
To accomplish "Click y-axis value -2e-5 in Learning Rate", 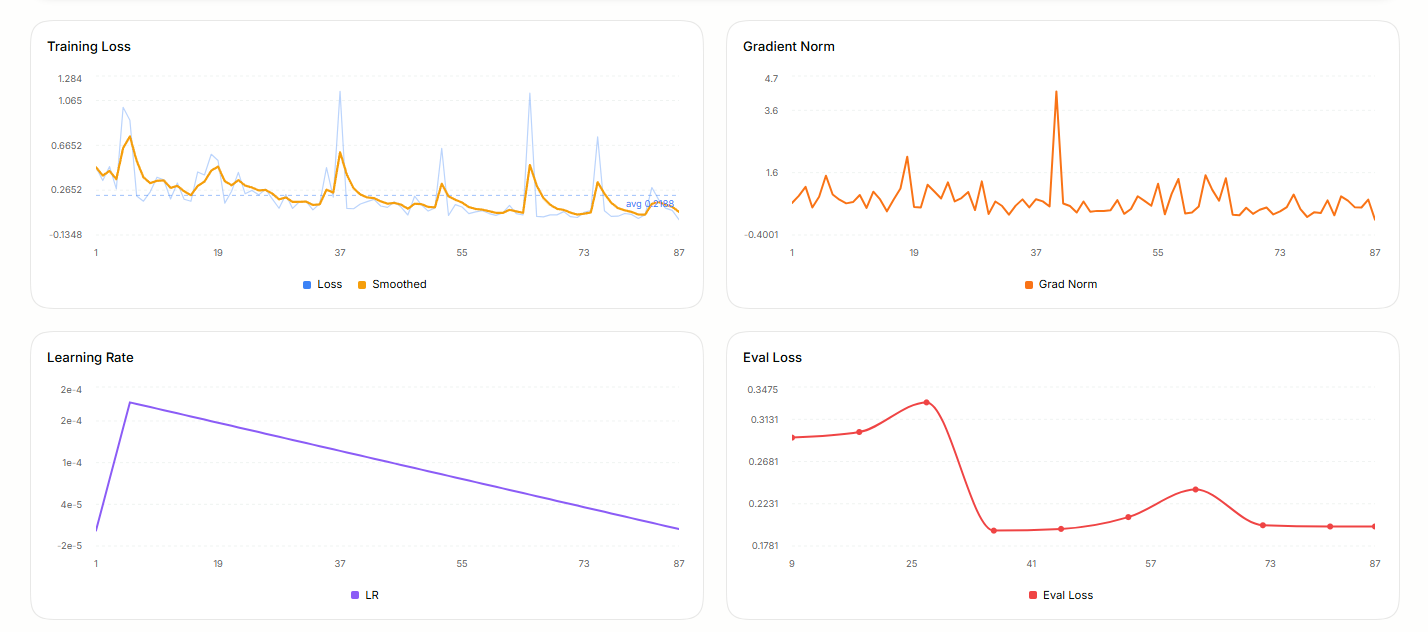I will [71, 546].
